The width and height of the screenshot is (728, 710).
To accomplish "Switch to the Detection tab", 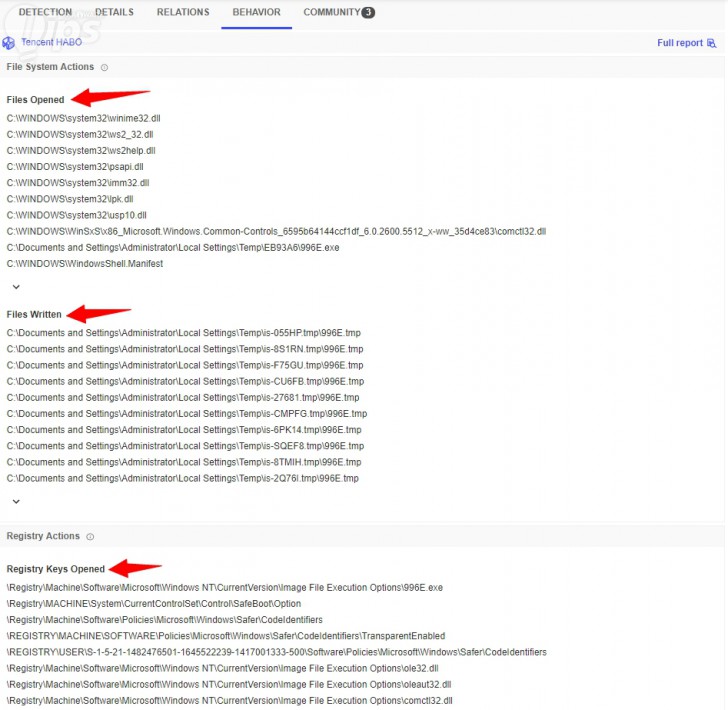I will tap(45, 12).
